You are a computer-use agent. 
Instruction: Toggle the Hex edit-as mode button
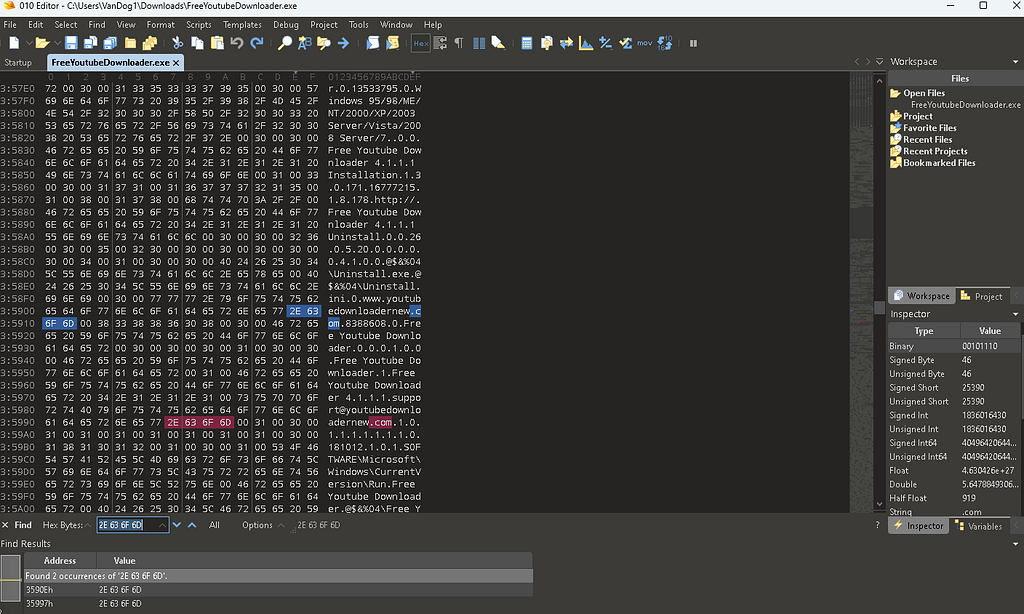pyautogui.click(x=421, y=43)
